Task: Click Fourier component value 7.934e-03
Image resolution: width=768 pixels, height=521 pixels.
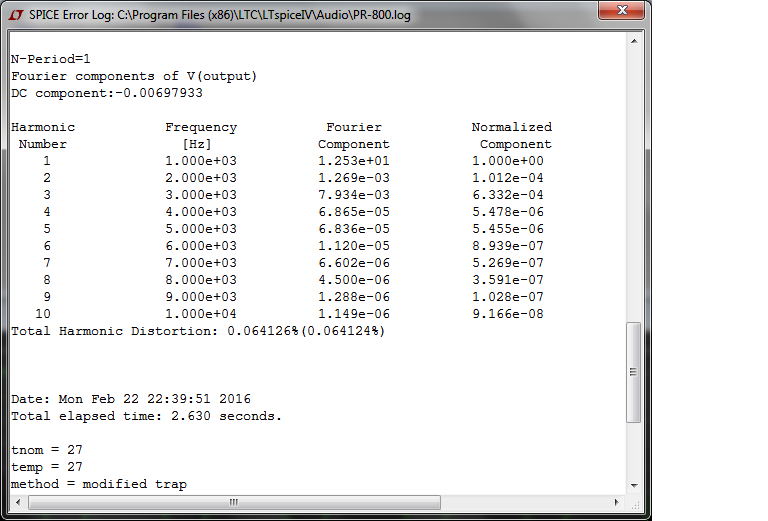Action: click(354, 195)
